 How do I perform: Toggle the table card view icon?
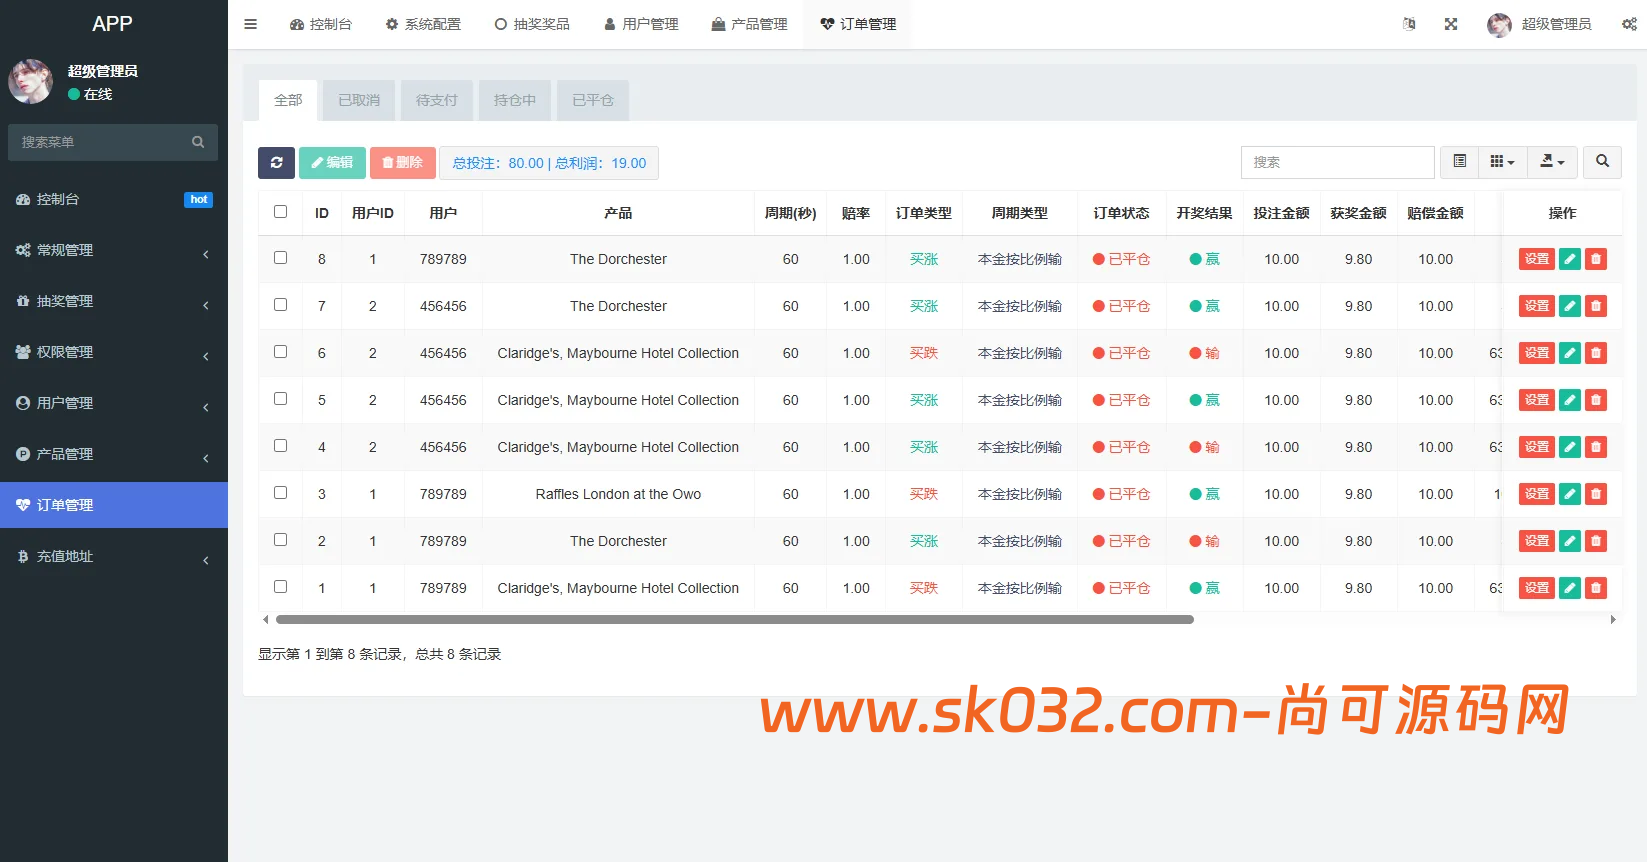[x=1460, y=162]
